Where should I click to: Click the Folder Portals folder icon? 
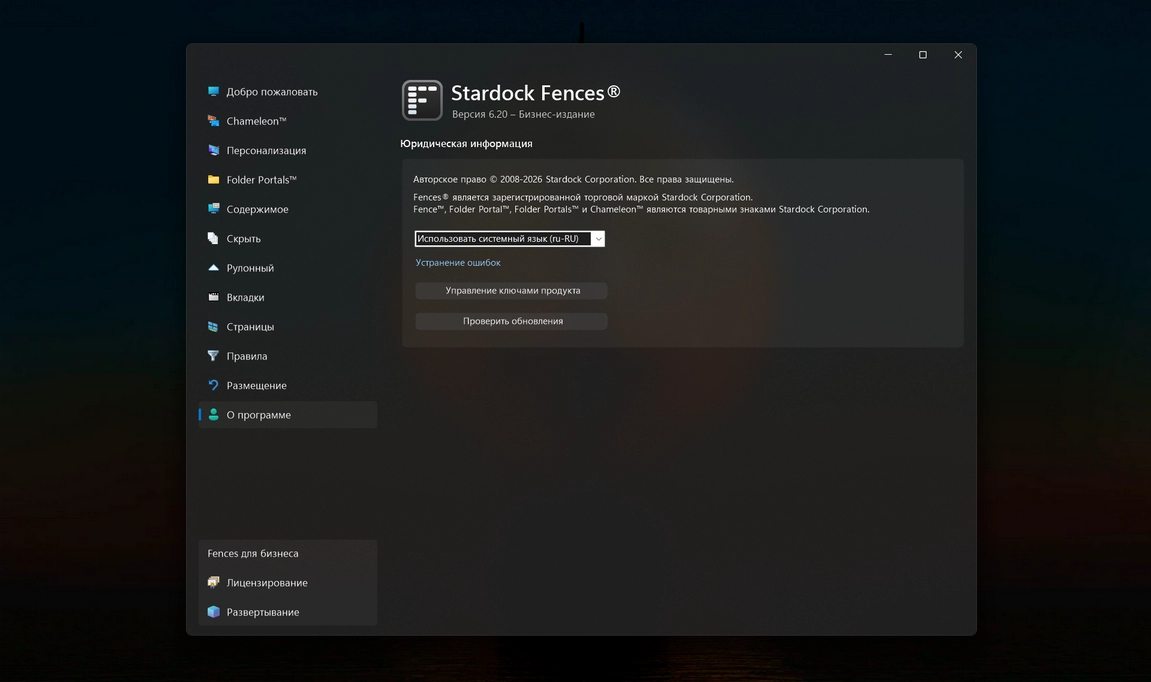tap(214, 180)
